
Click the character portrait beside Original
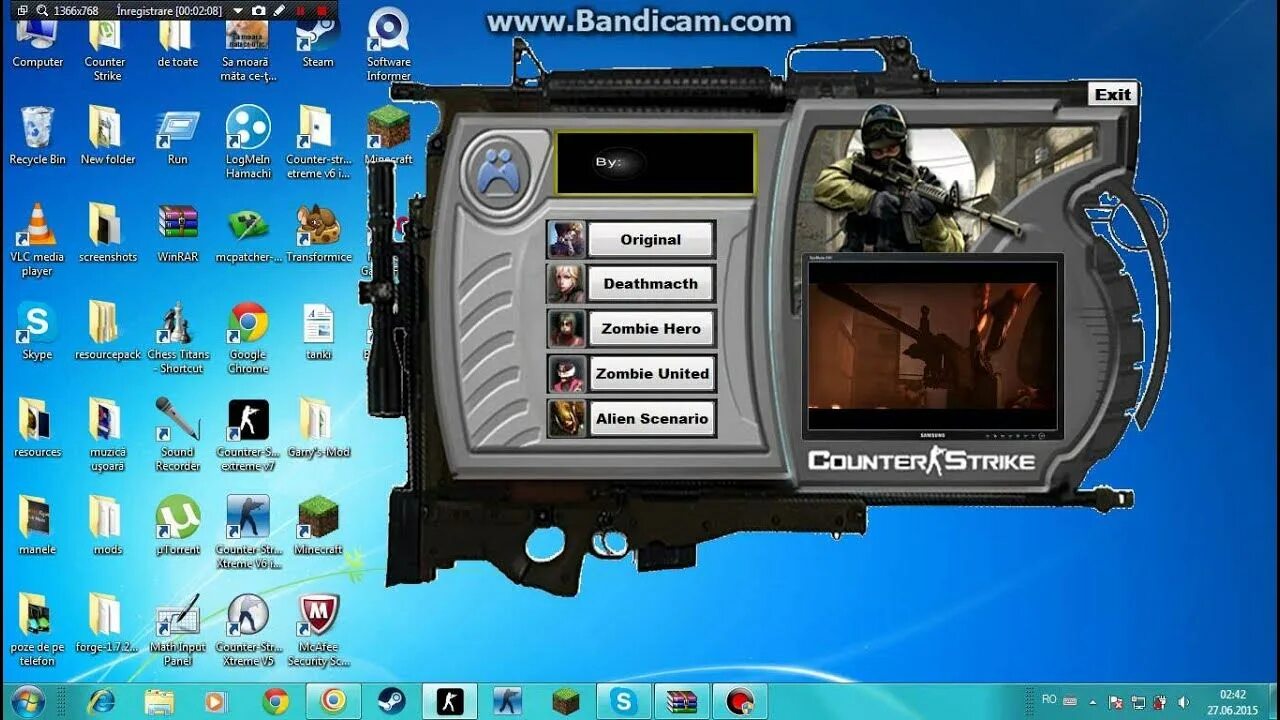click(566, 240)
